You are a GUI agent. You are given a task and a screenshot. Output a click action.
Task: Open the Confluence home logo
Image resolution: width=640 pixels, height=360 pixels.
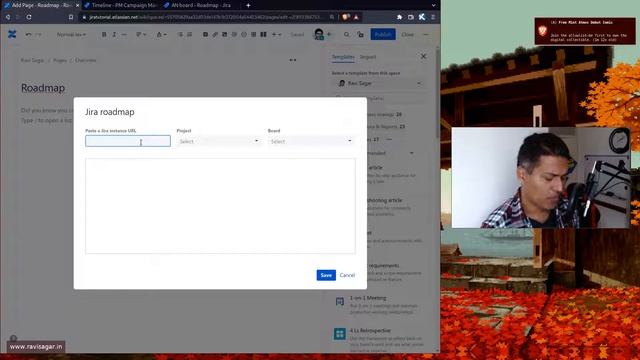(x=12, y=35)
